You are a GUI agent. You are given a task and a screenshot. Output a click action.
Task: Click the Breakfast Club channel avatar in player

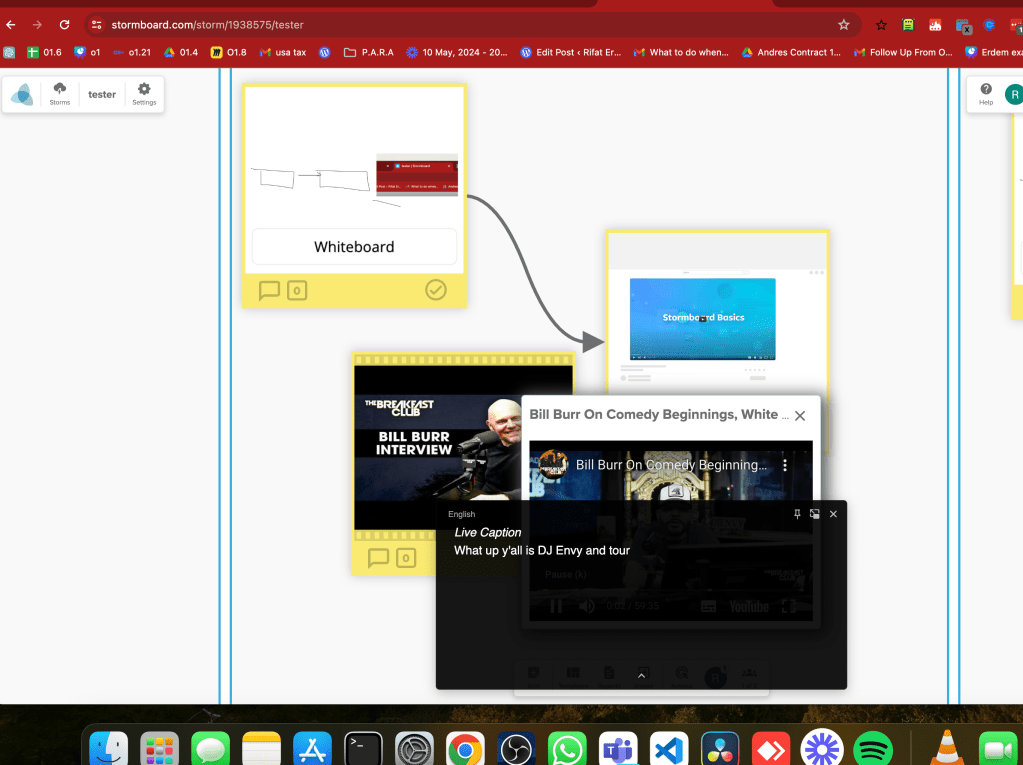point(553,465)
